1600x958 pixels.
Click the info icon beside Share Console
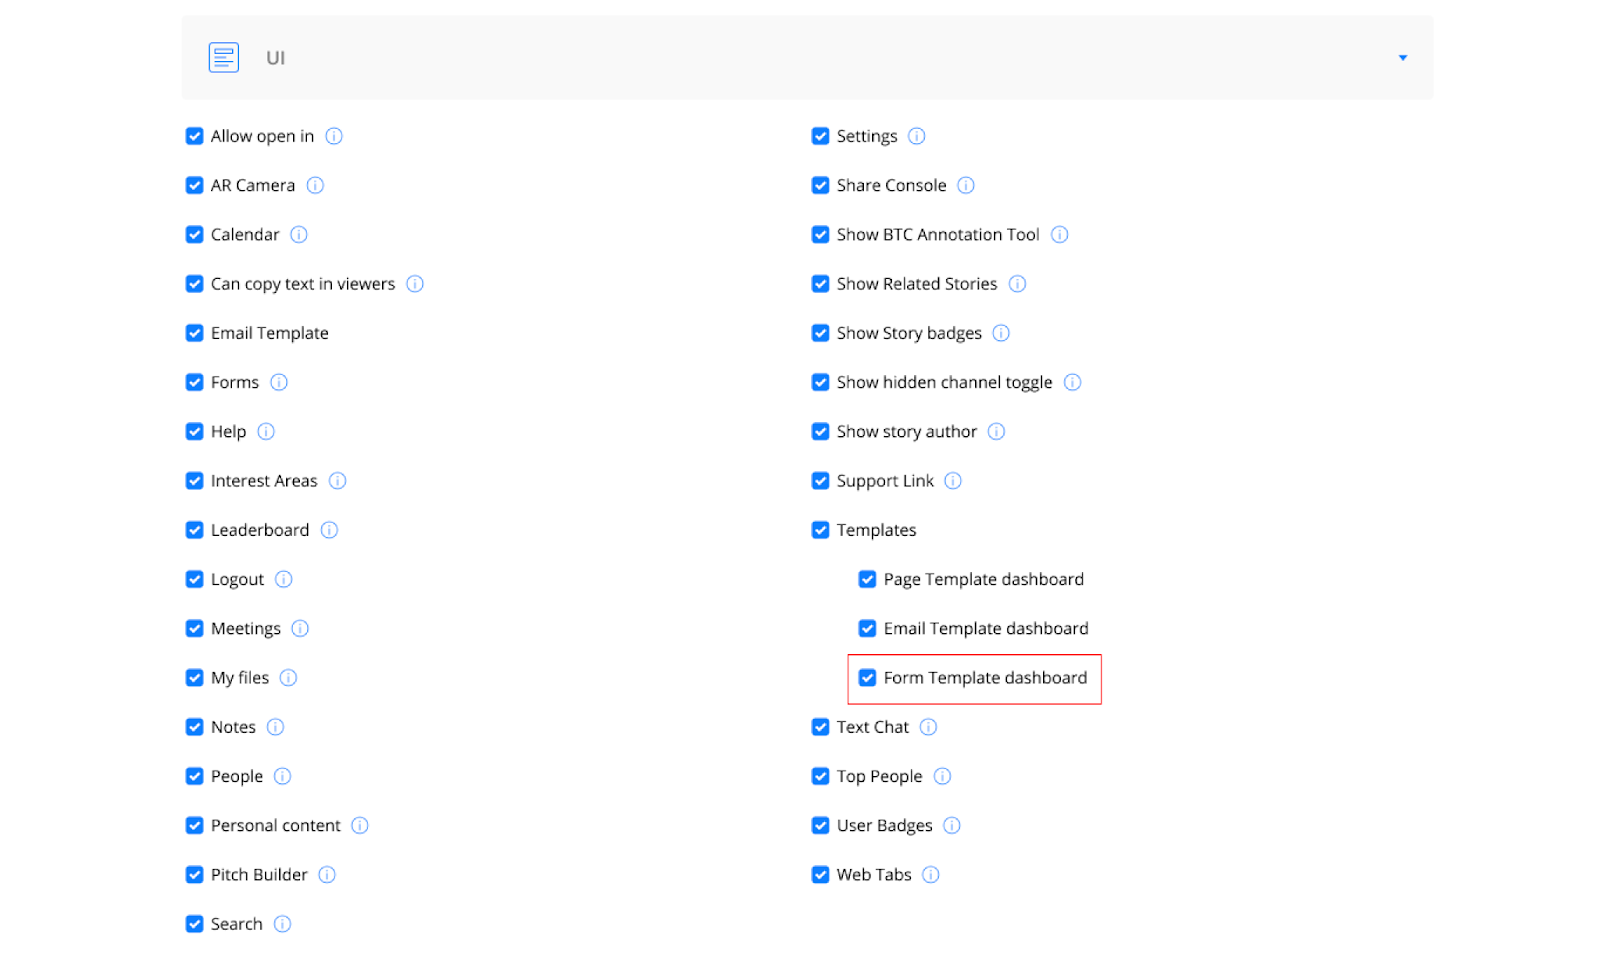click(x=966, y=185)
